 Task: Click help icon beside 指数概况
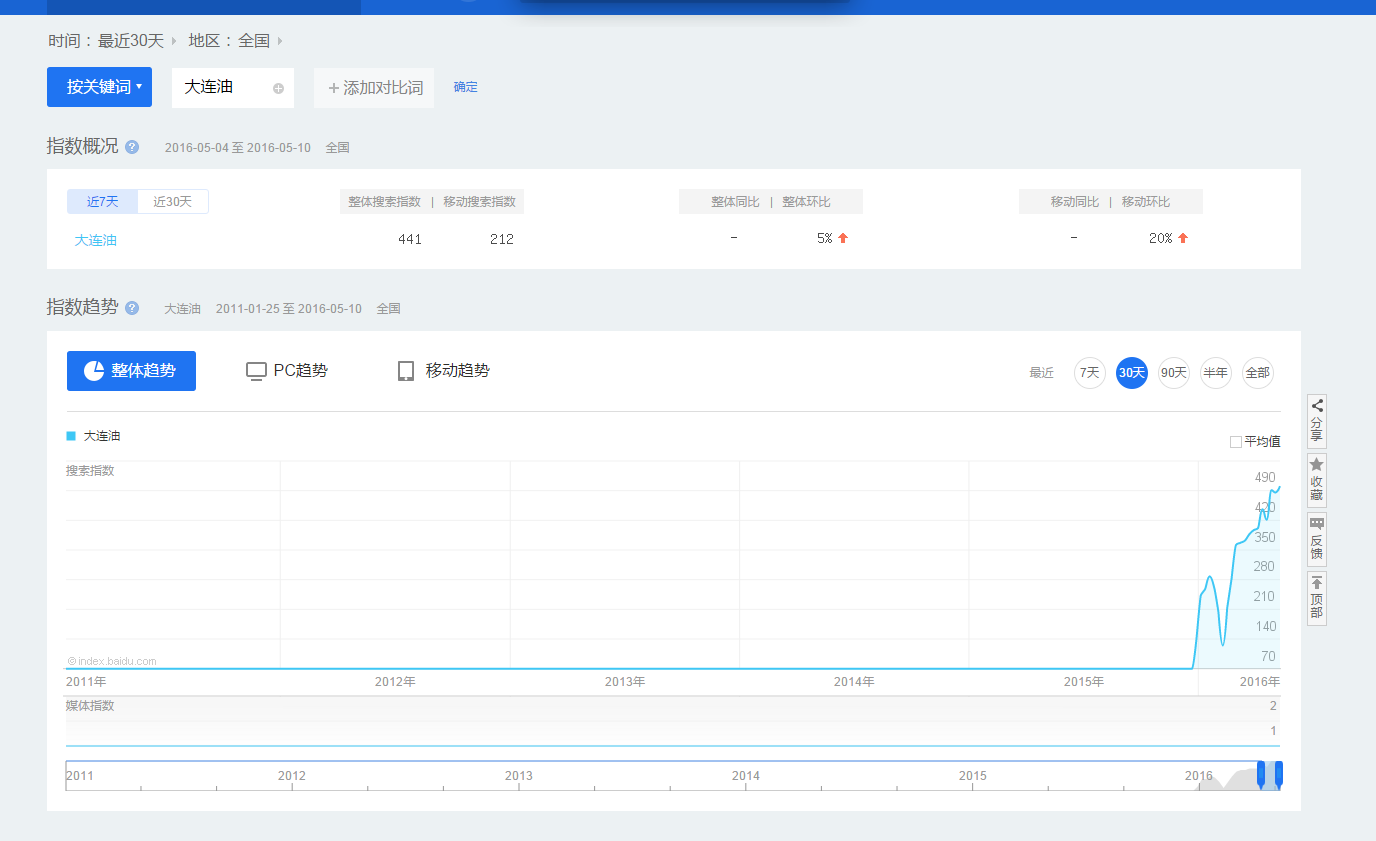tap(132, 147)
